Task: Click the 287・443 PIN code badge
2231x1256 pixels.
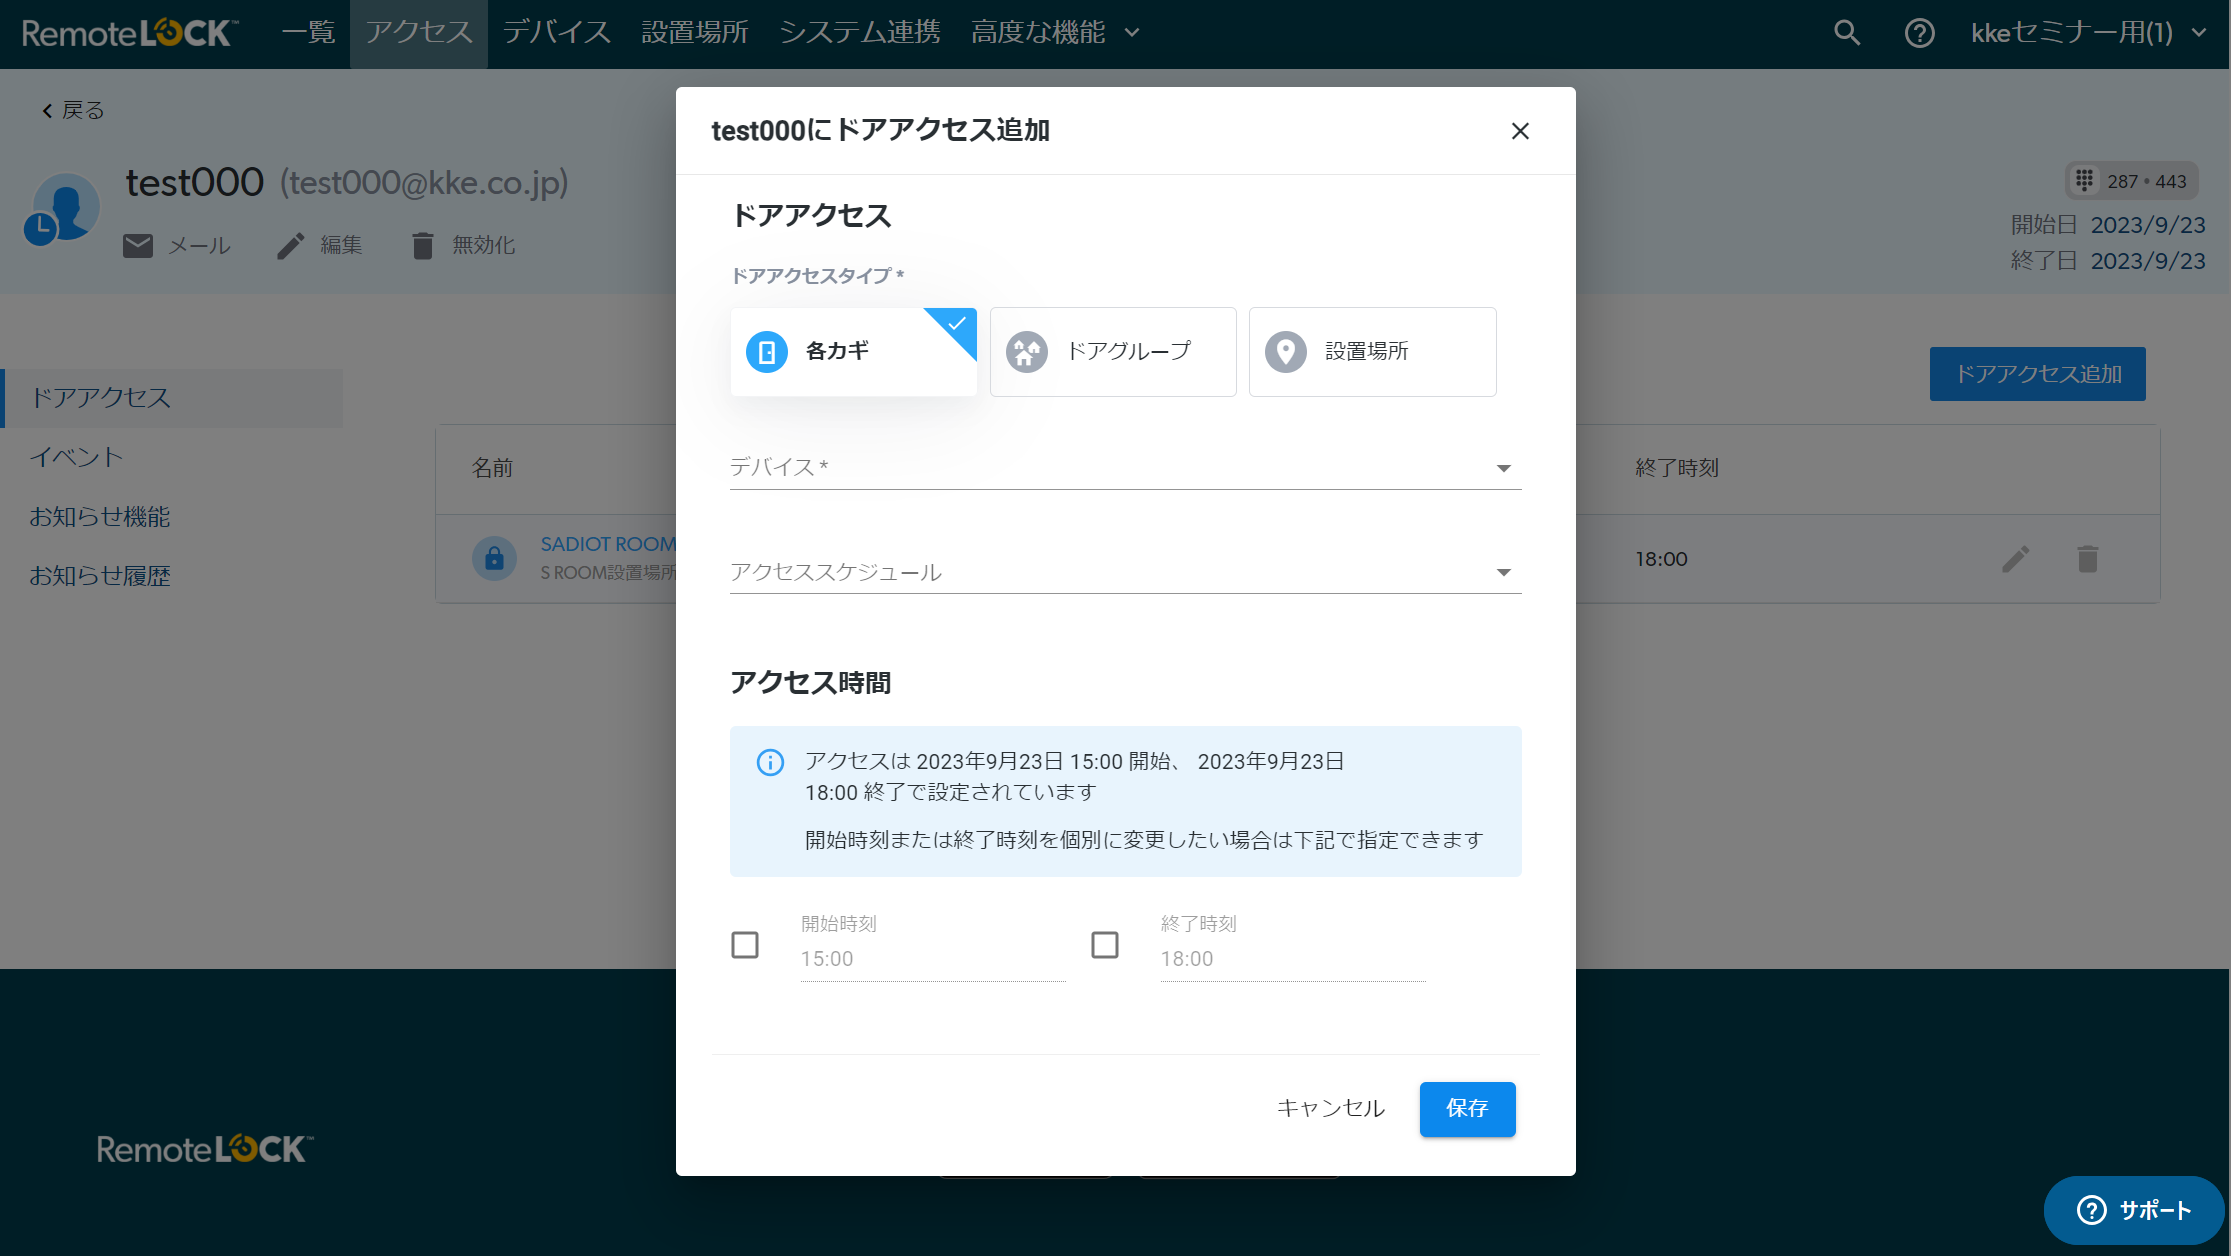Action: (2132, 181)
